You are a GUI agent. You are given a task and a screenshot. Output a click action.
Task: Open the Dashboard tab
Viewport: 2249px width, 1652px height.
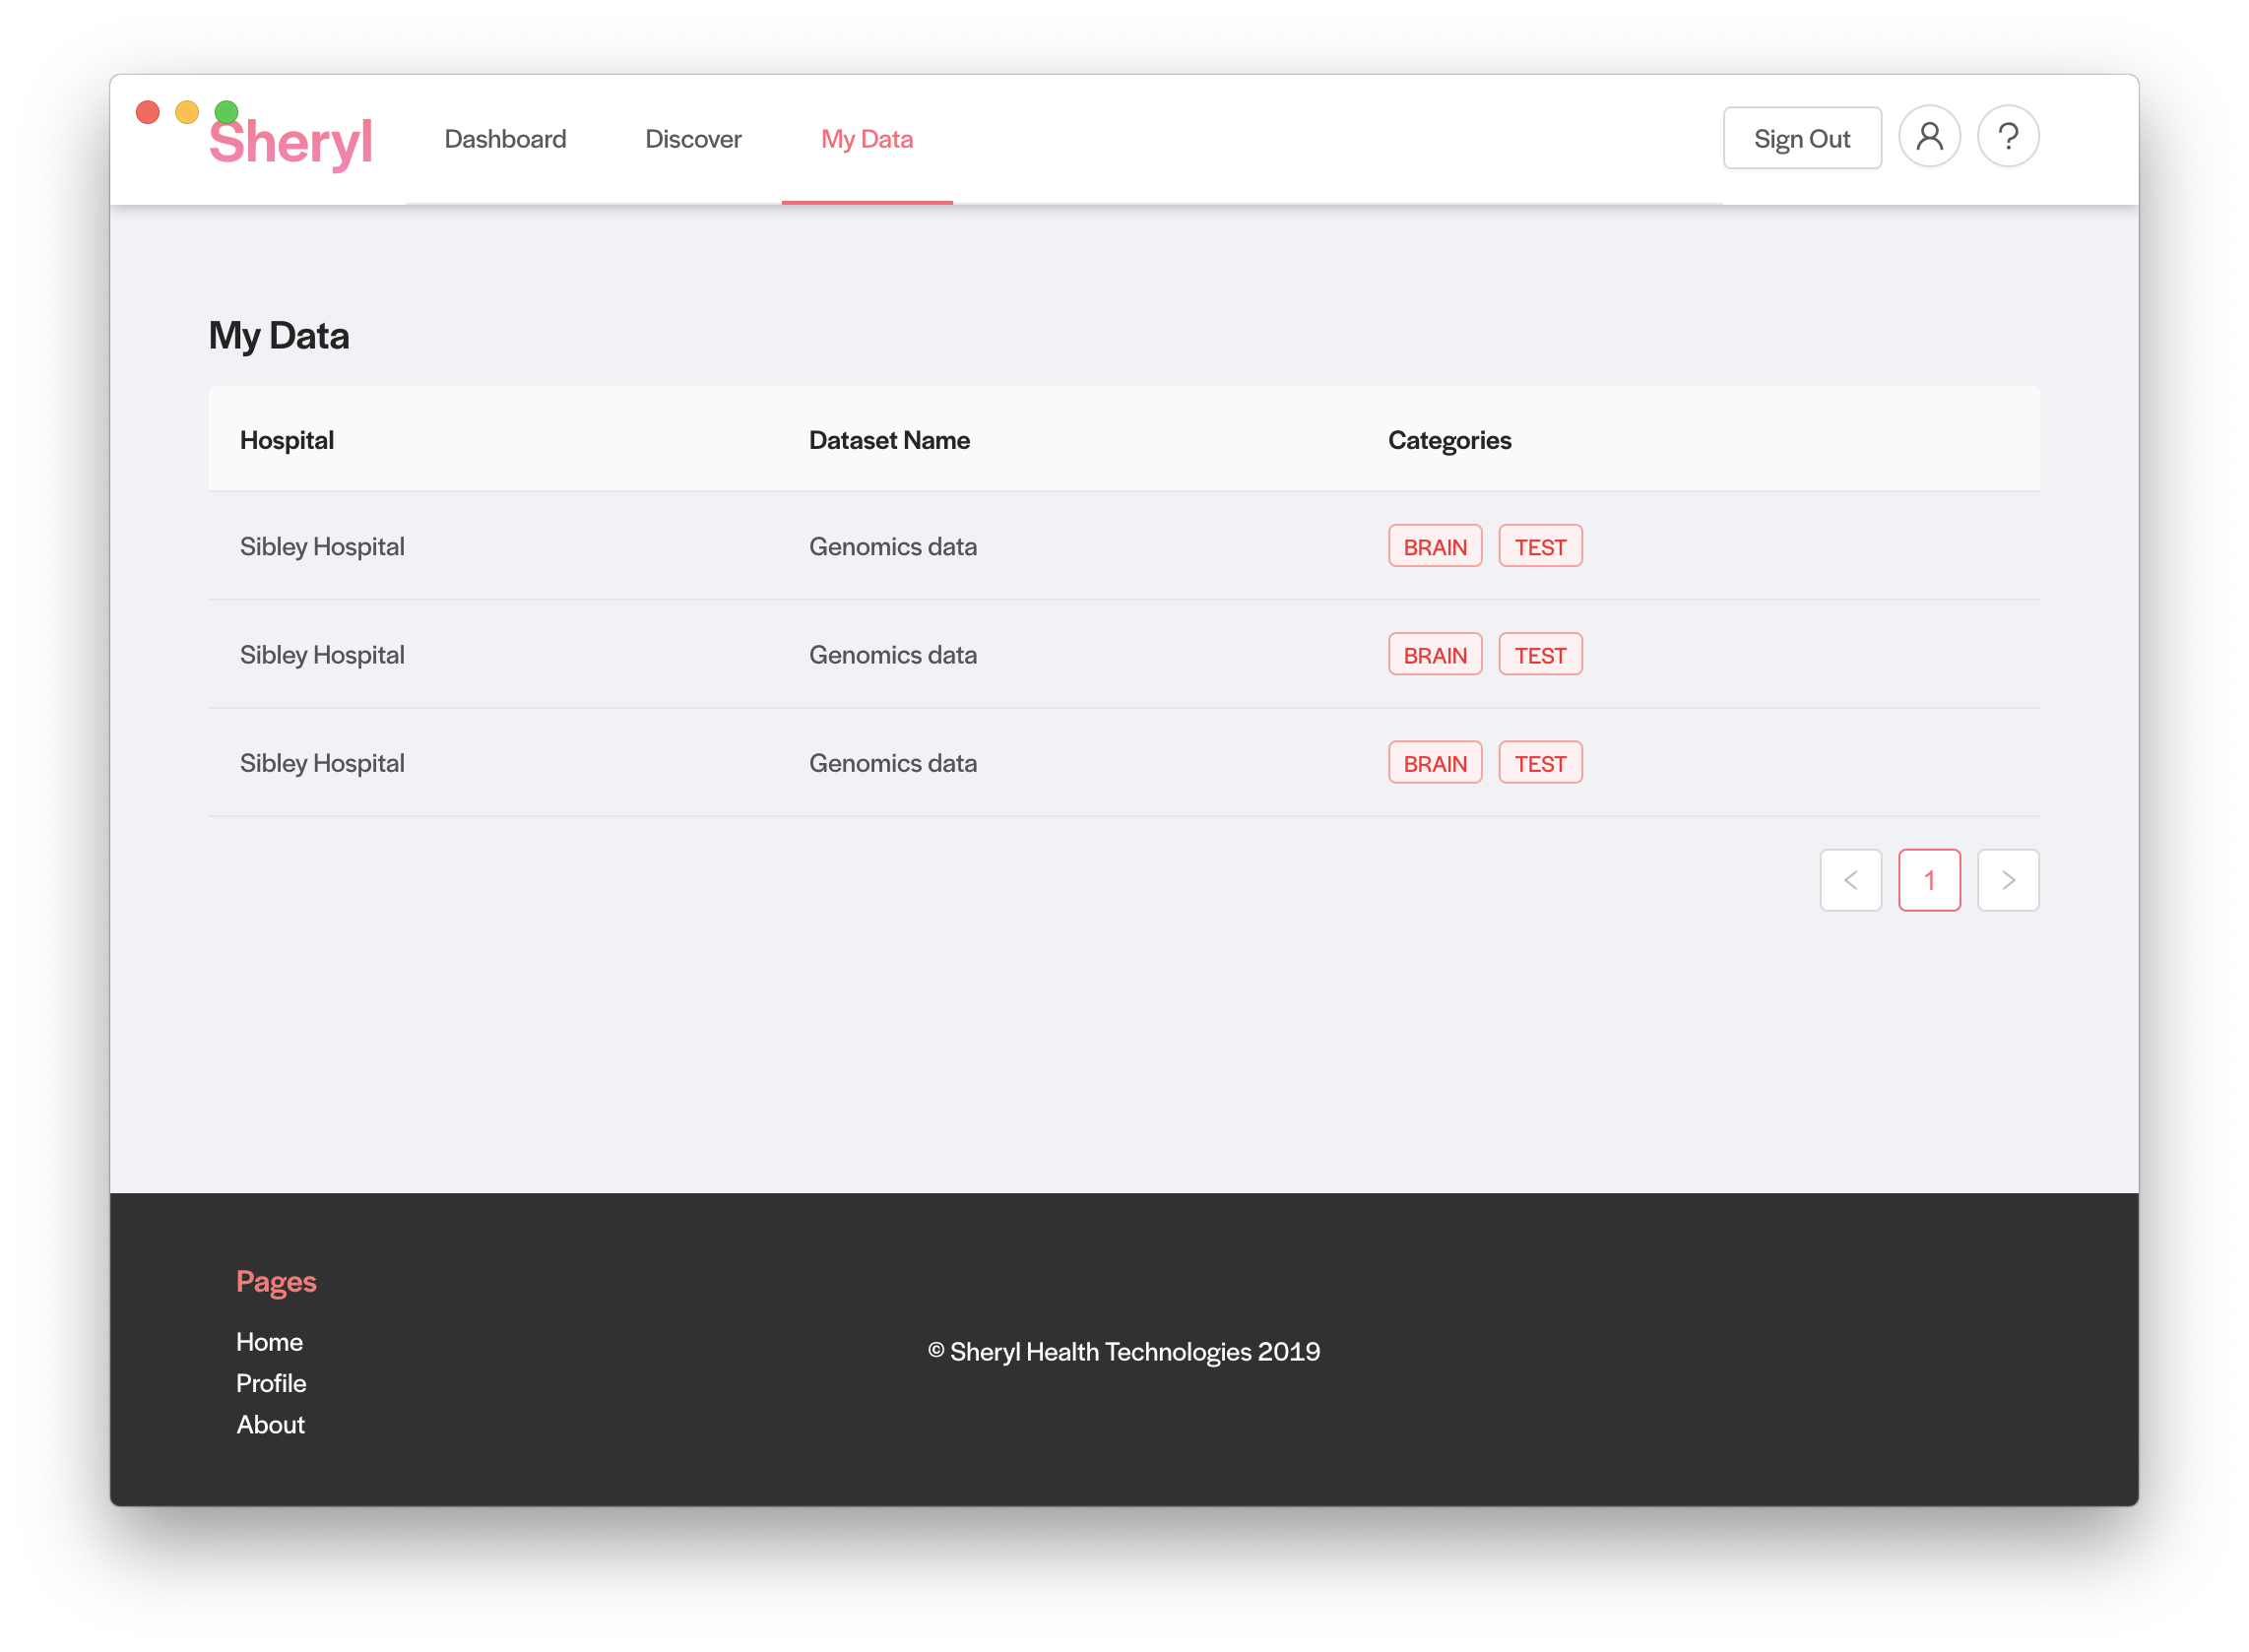pyautogui.click(x=505, y=139)
